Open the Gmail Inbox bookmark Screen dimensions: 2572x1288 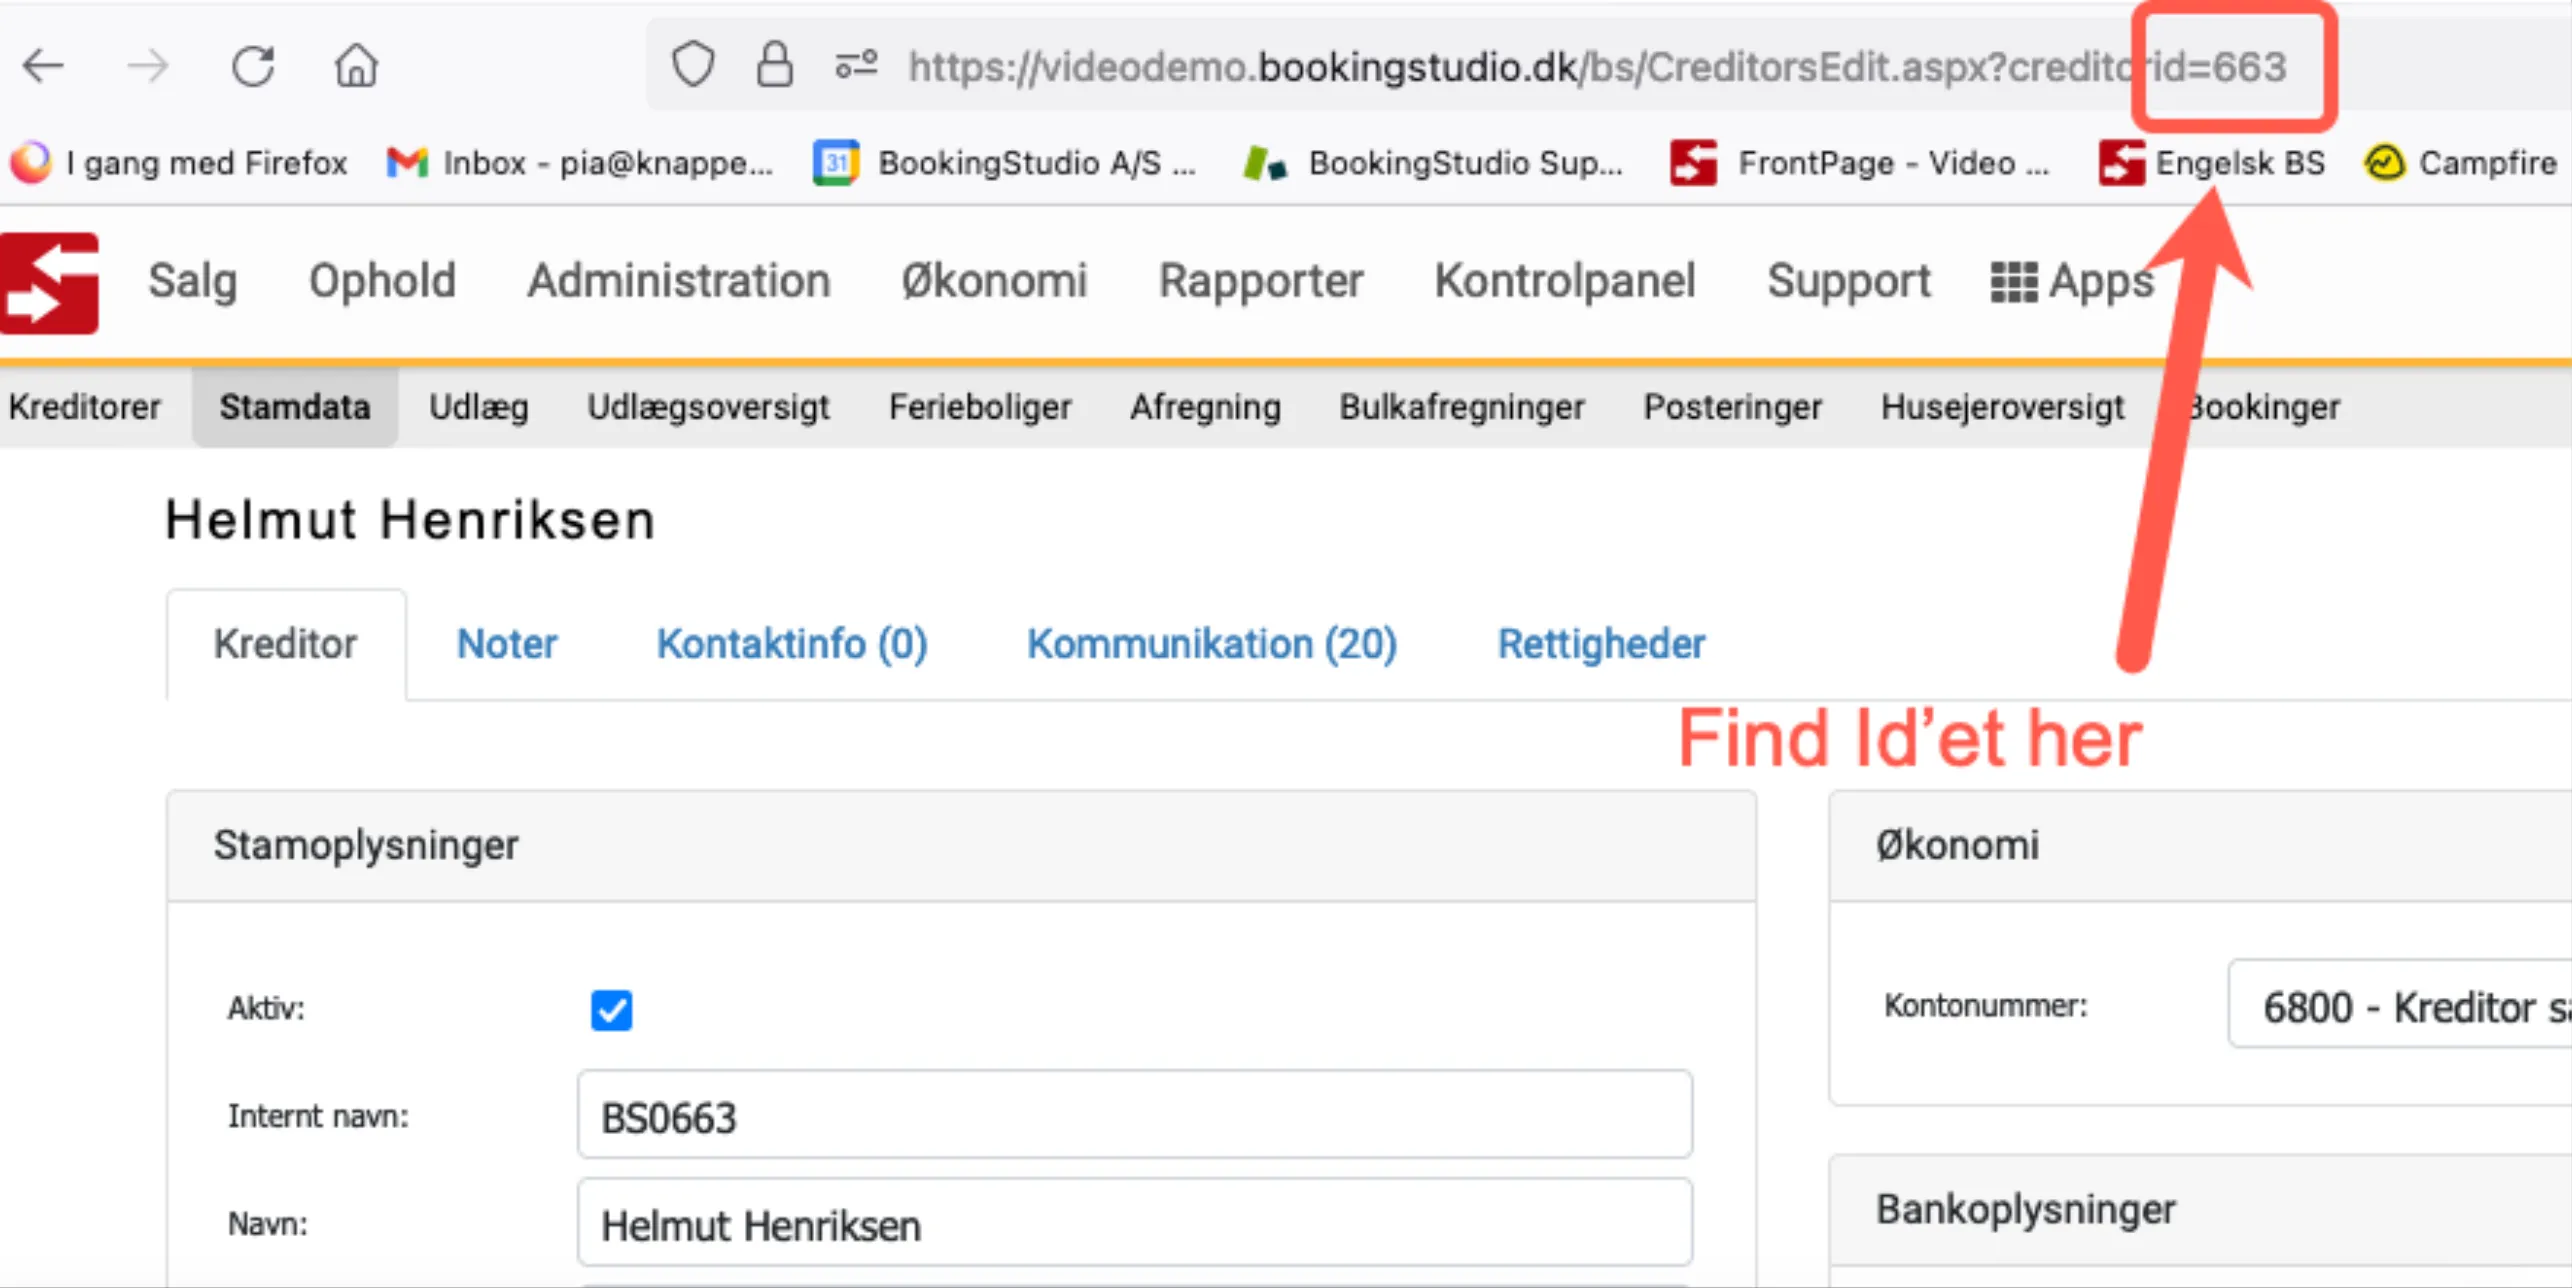[578, 162]
